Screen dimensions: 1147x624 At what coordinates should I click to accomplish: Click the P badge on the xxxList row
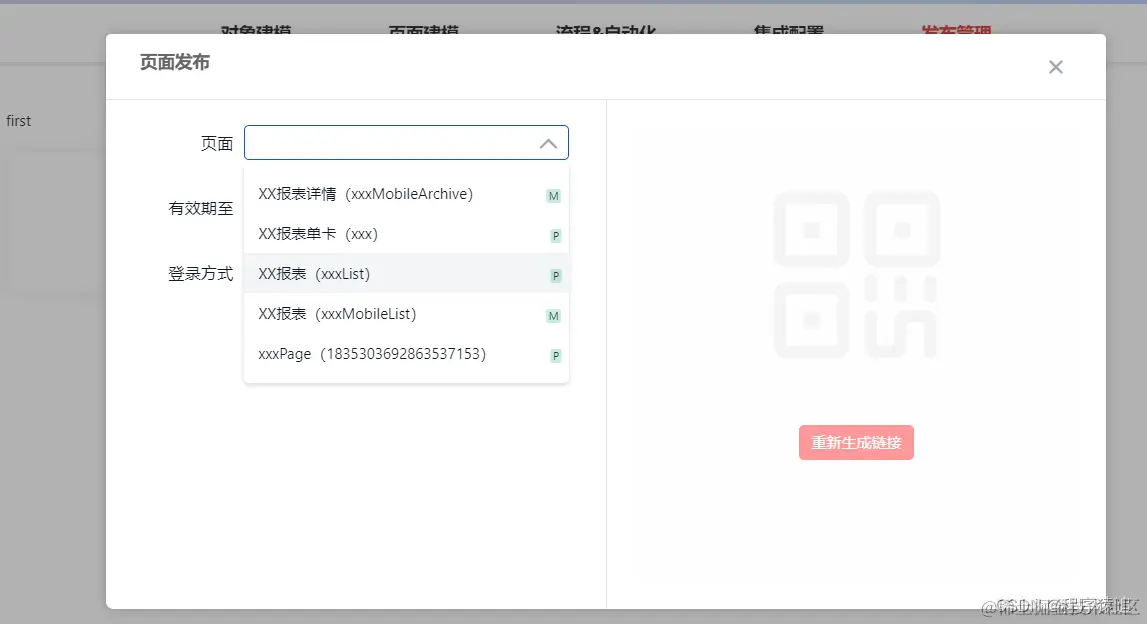click(556, 276)
